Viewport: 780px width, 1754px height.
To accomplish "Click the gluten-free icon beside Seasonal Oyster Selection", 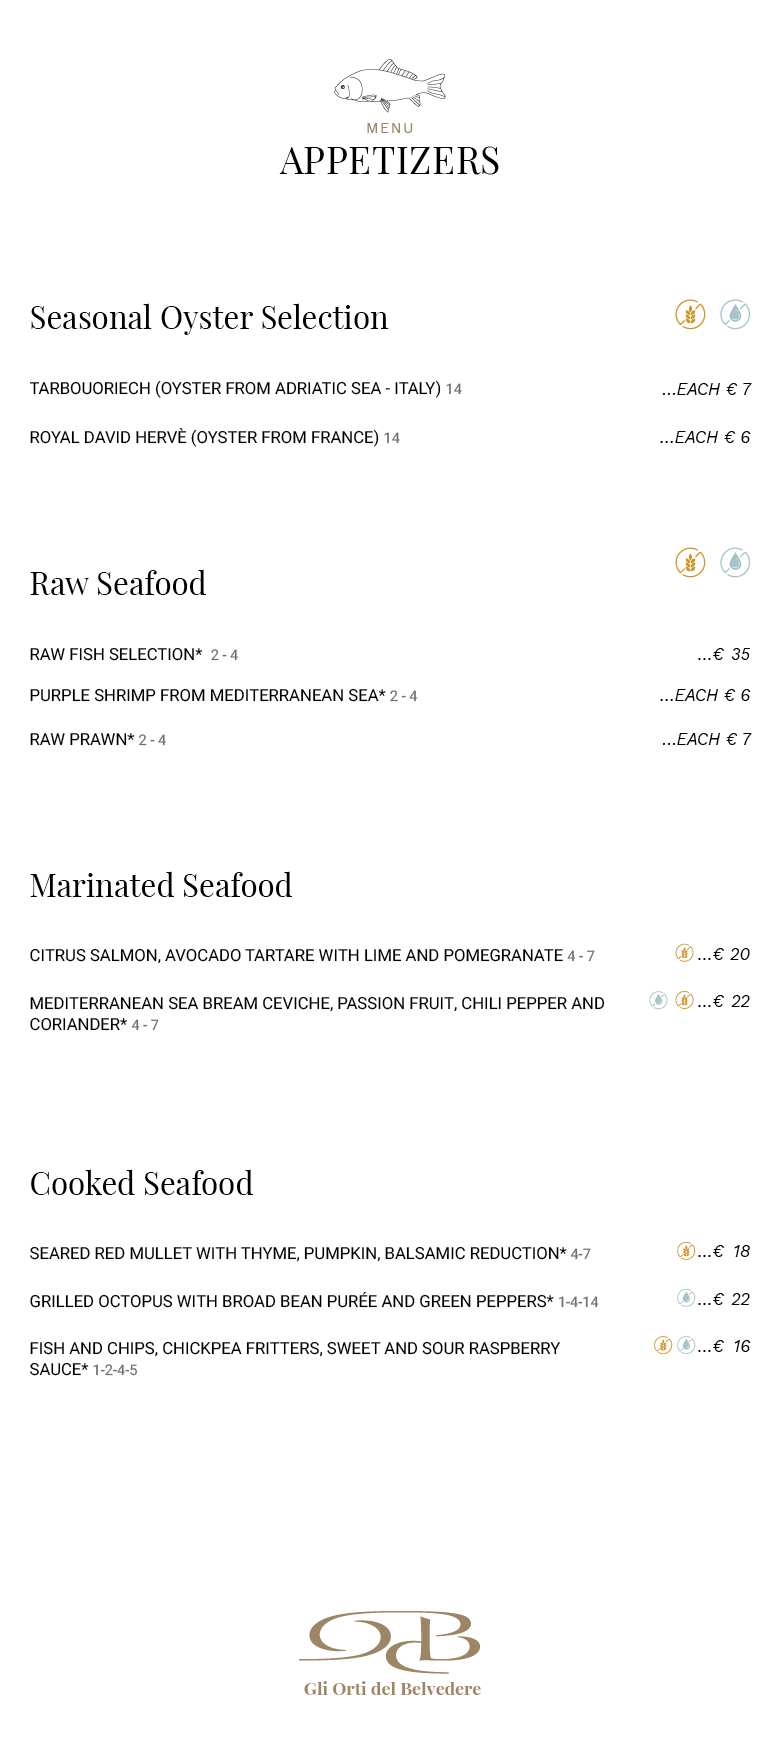I will [x=690, y=315].
